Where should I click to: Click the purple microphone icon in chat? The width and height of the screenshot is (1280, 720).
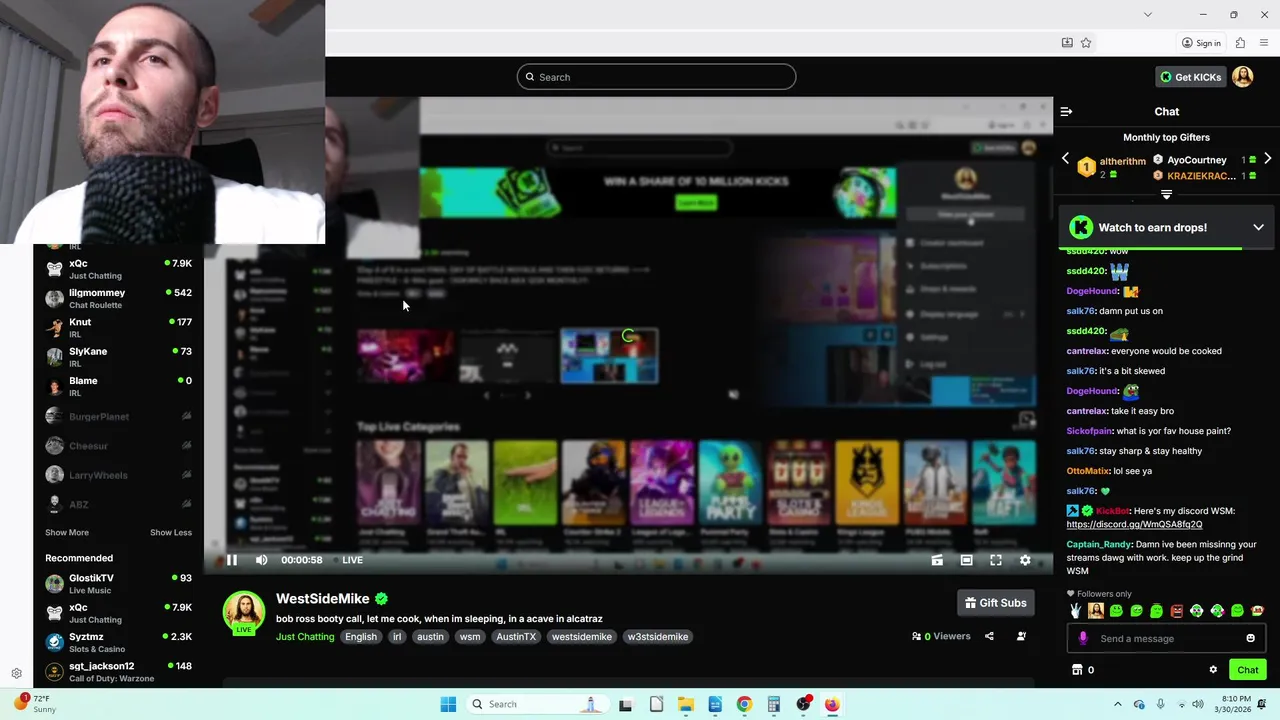coord(1083,638)
